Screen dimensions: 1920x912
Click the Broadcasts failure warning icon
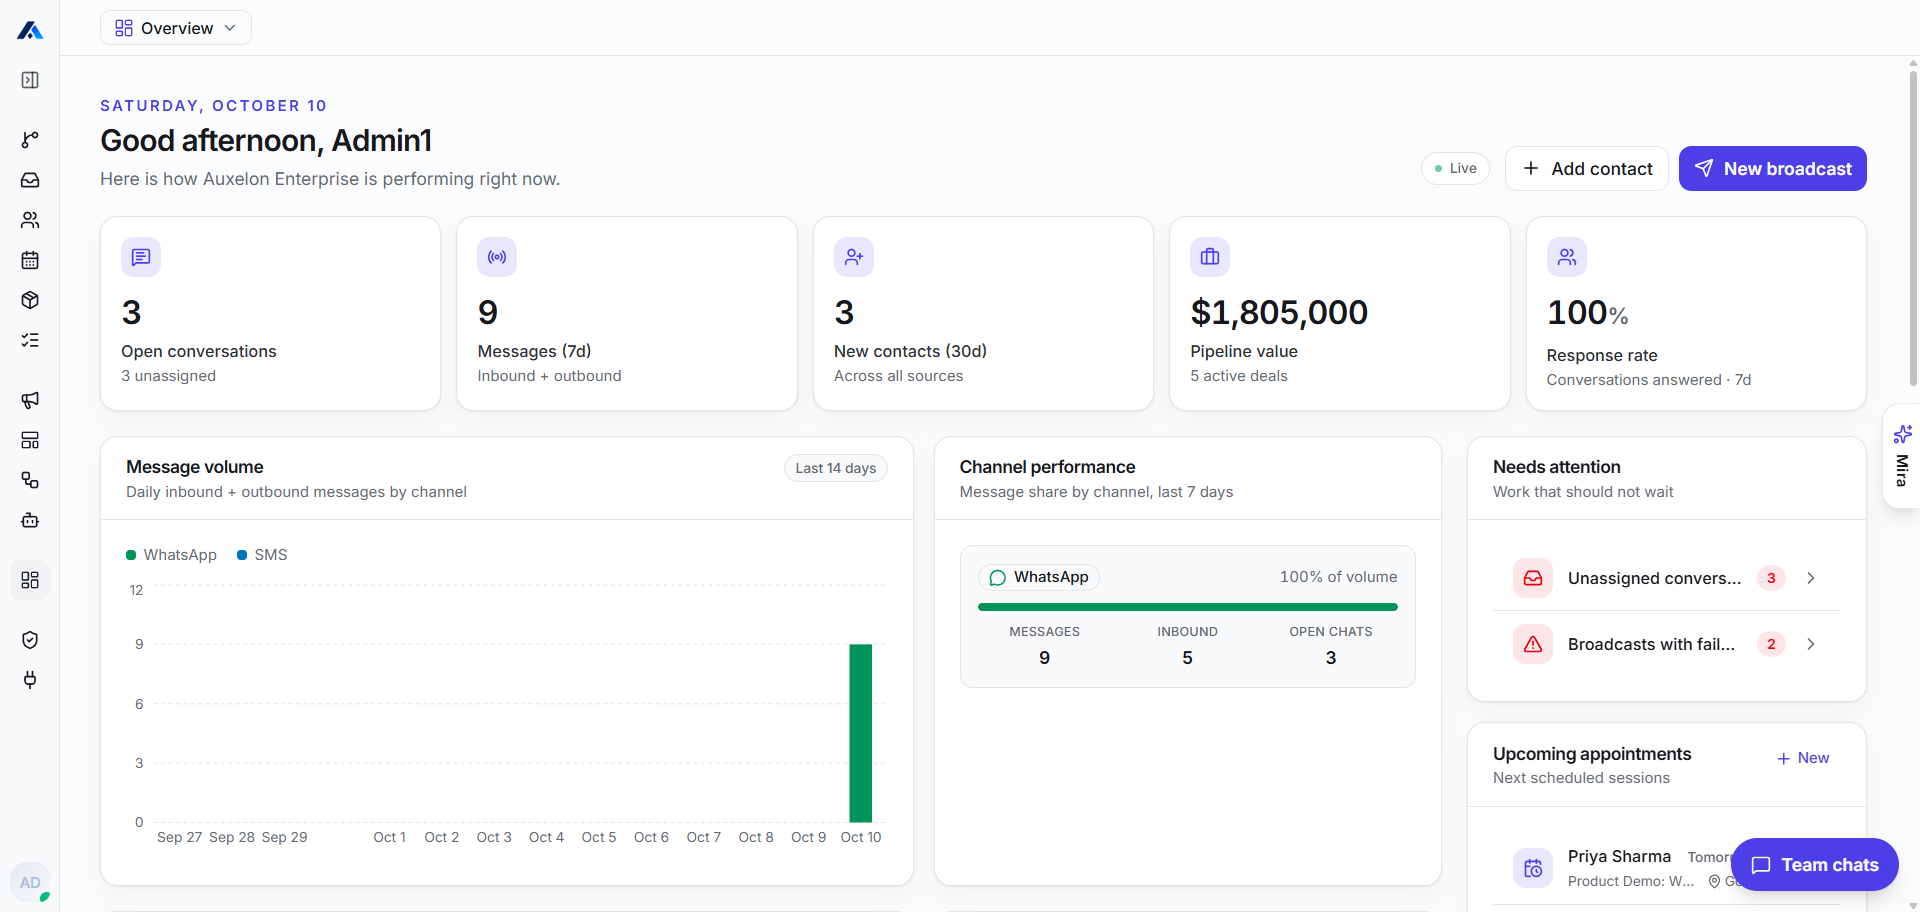(x=1533, y=644)
